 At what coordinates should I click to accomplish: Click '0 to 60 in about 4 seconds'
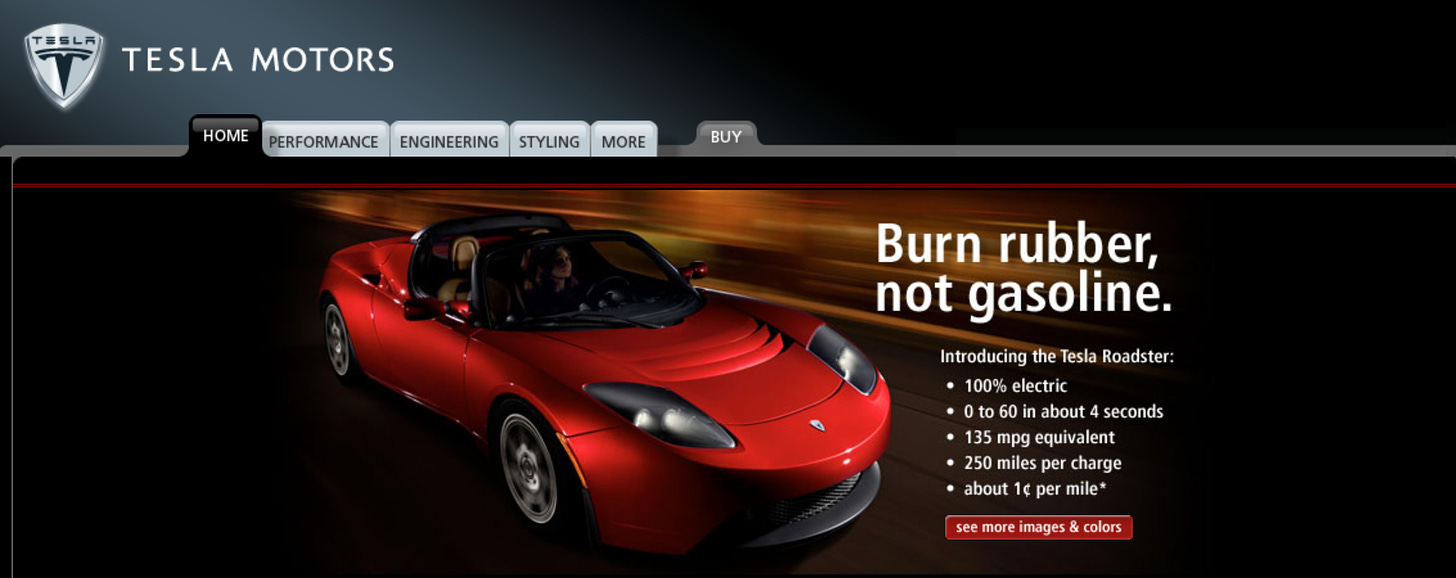(1063, 412)
